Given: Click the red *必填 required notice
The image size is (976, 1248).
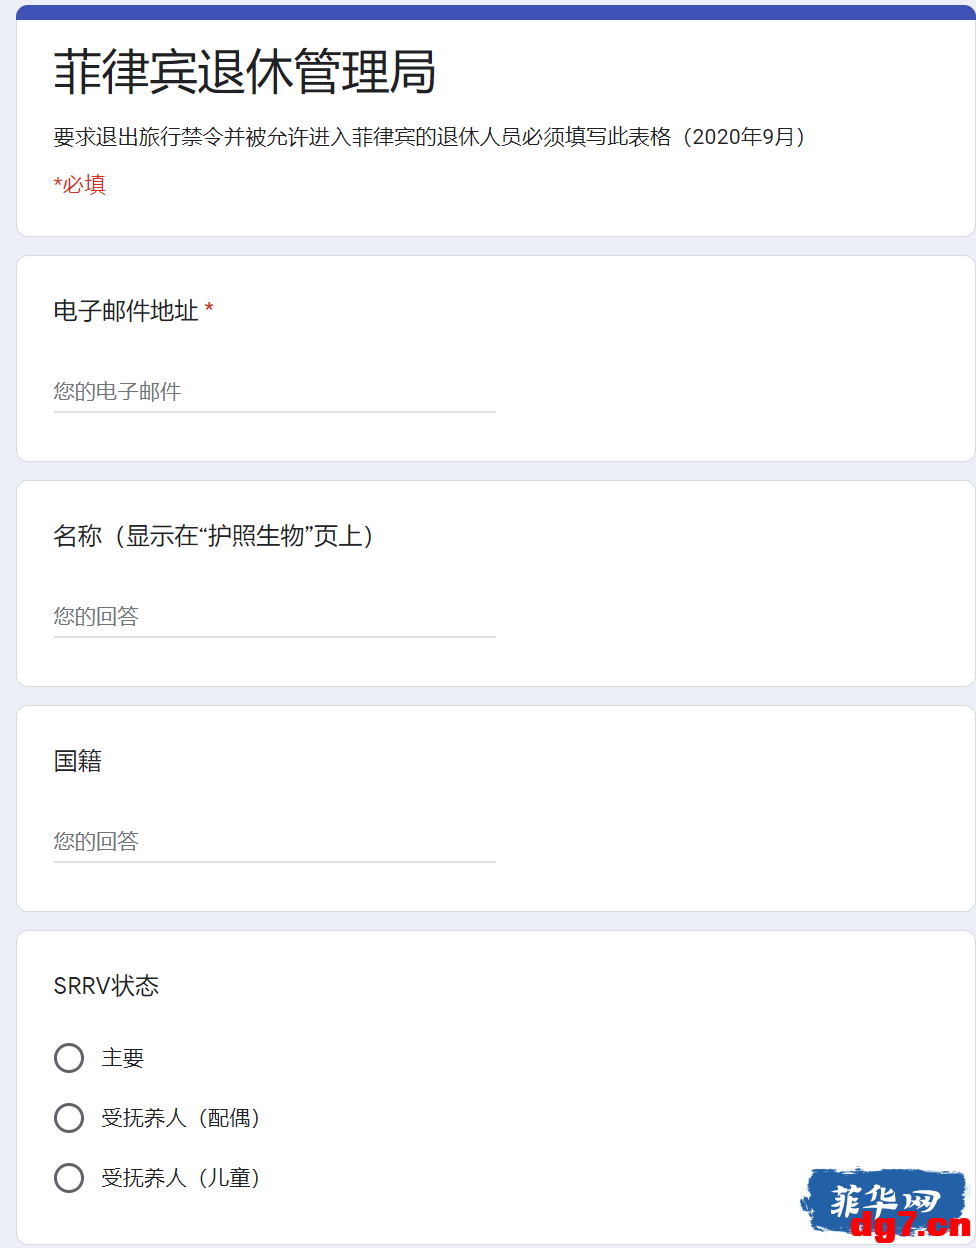Looking at the screenshot, I should [x=80, y=185].
